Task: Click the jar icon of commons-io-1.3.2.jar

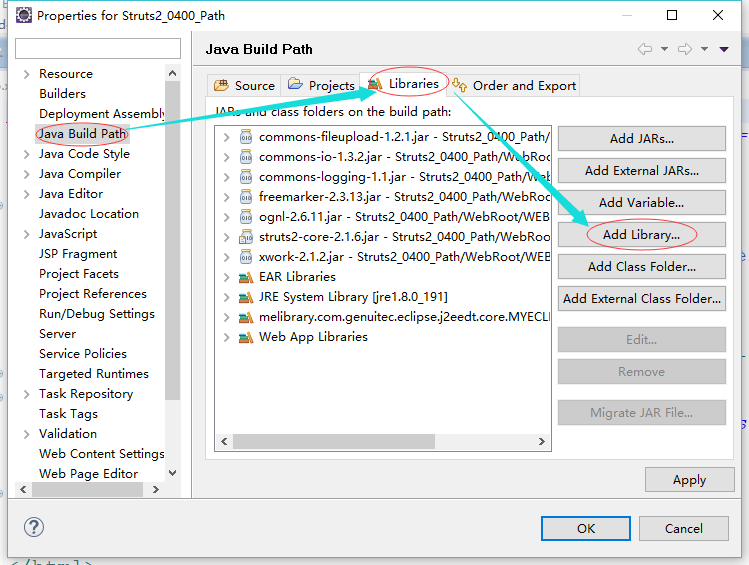Action: pyautogui.click(x=246, y=157)
